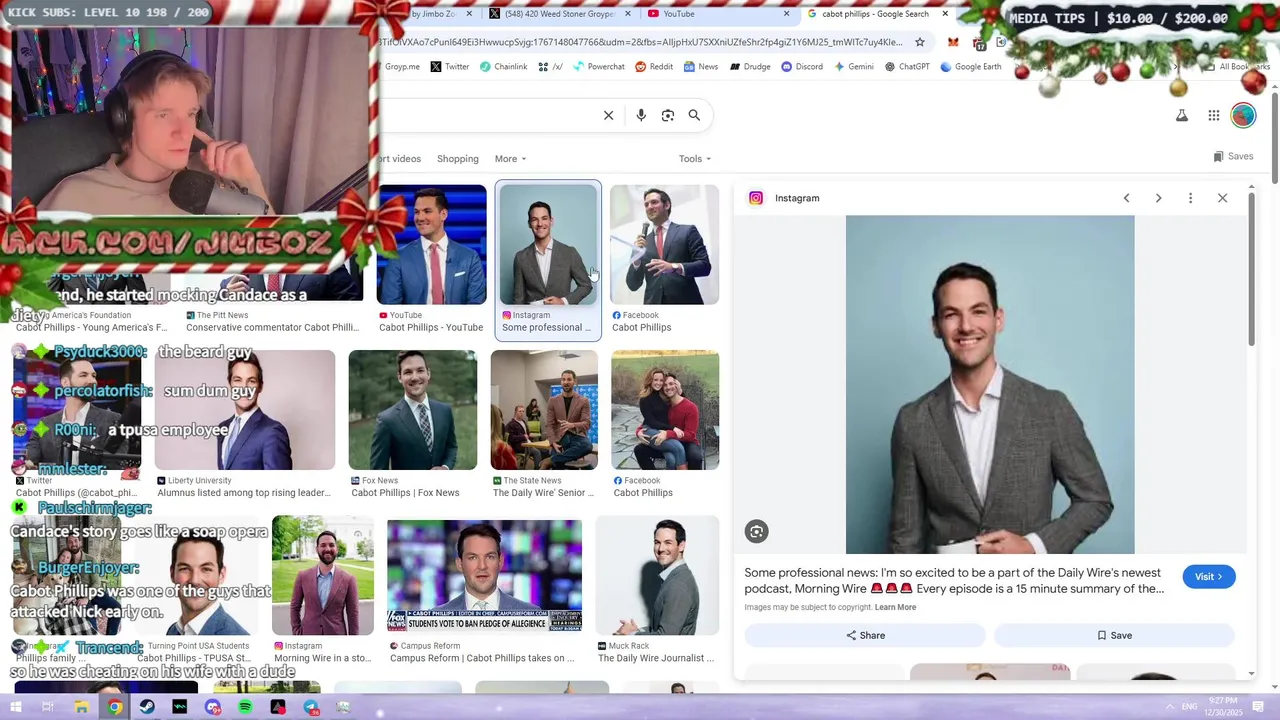Close the cabot phillips Google Search tab
1280x720 pixels.
click(x=945, y=14)
